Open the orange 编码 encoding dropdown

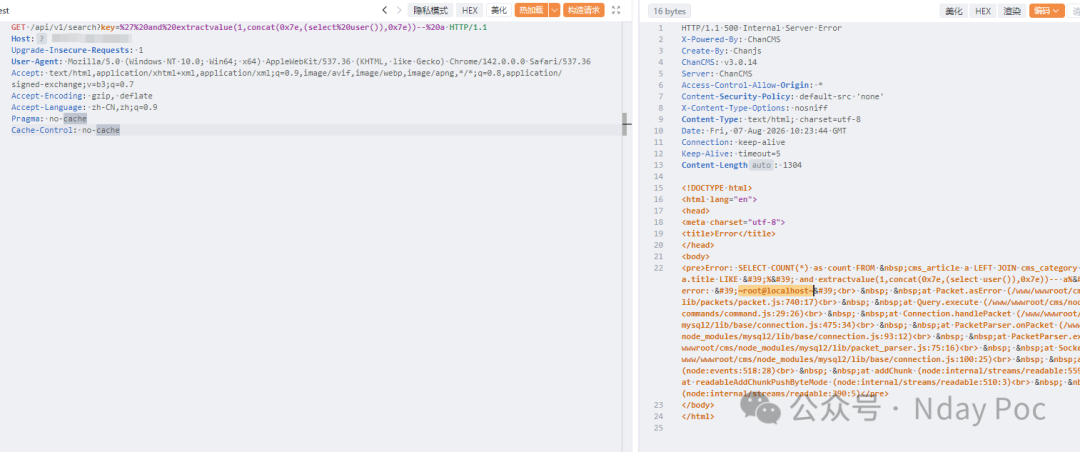point(1046,11)
